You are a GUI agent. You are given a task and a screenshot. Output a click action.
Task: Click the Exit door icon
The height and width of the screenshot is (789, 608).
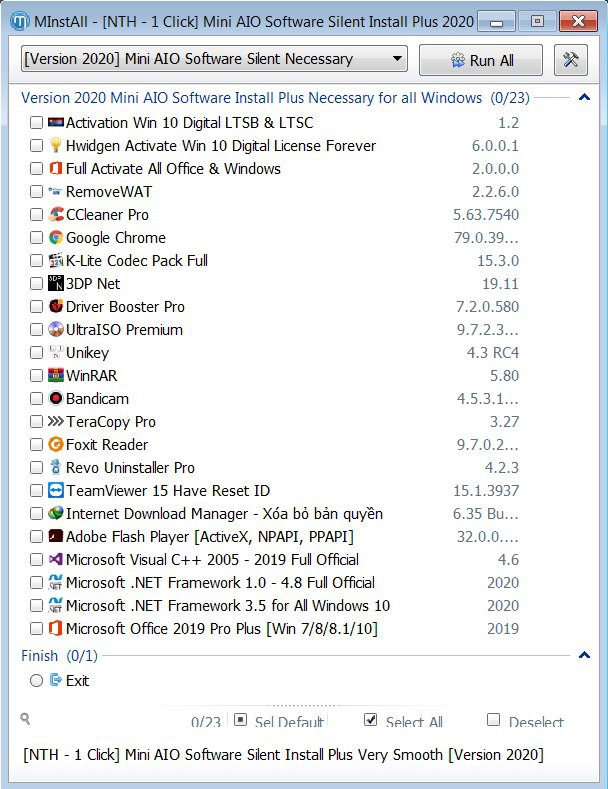(55, 680)
